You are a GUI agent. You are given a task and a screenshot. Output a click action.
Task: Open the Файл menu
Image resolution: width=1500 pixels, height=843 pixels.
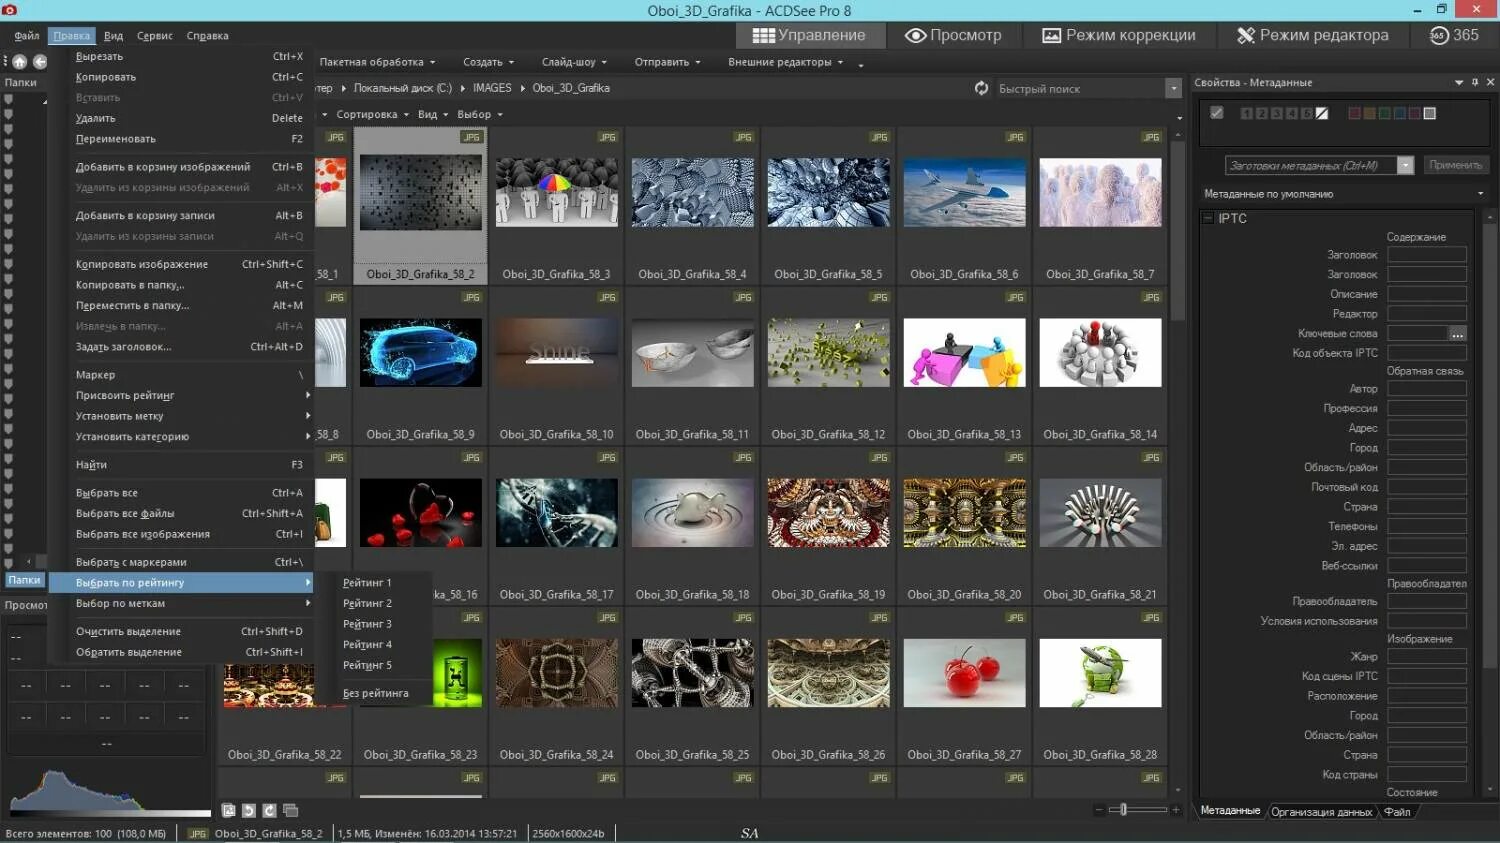27,35
